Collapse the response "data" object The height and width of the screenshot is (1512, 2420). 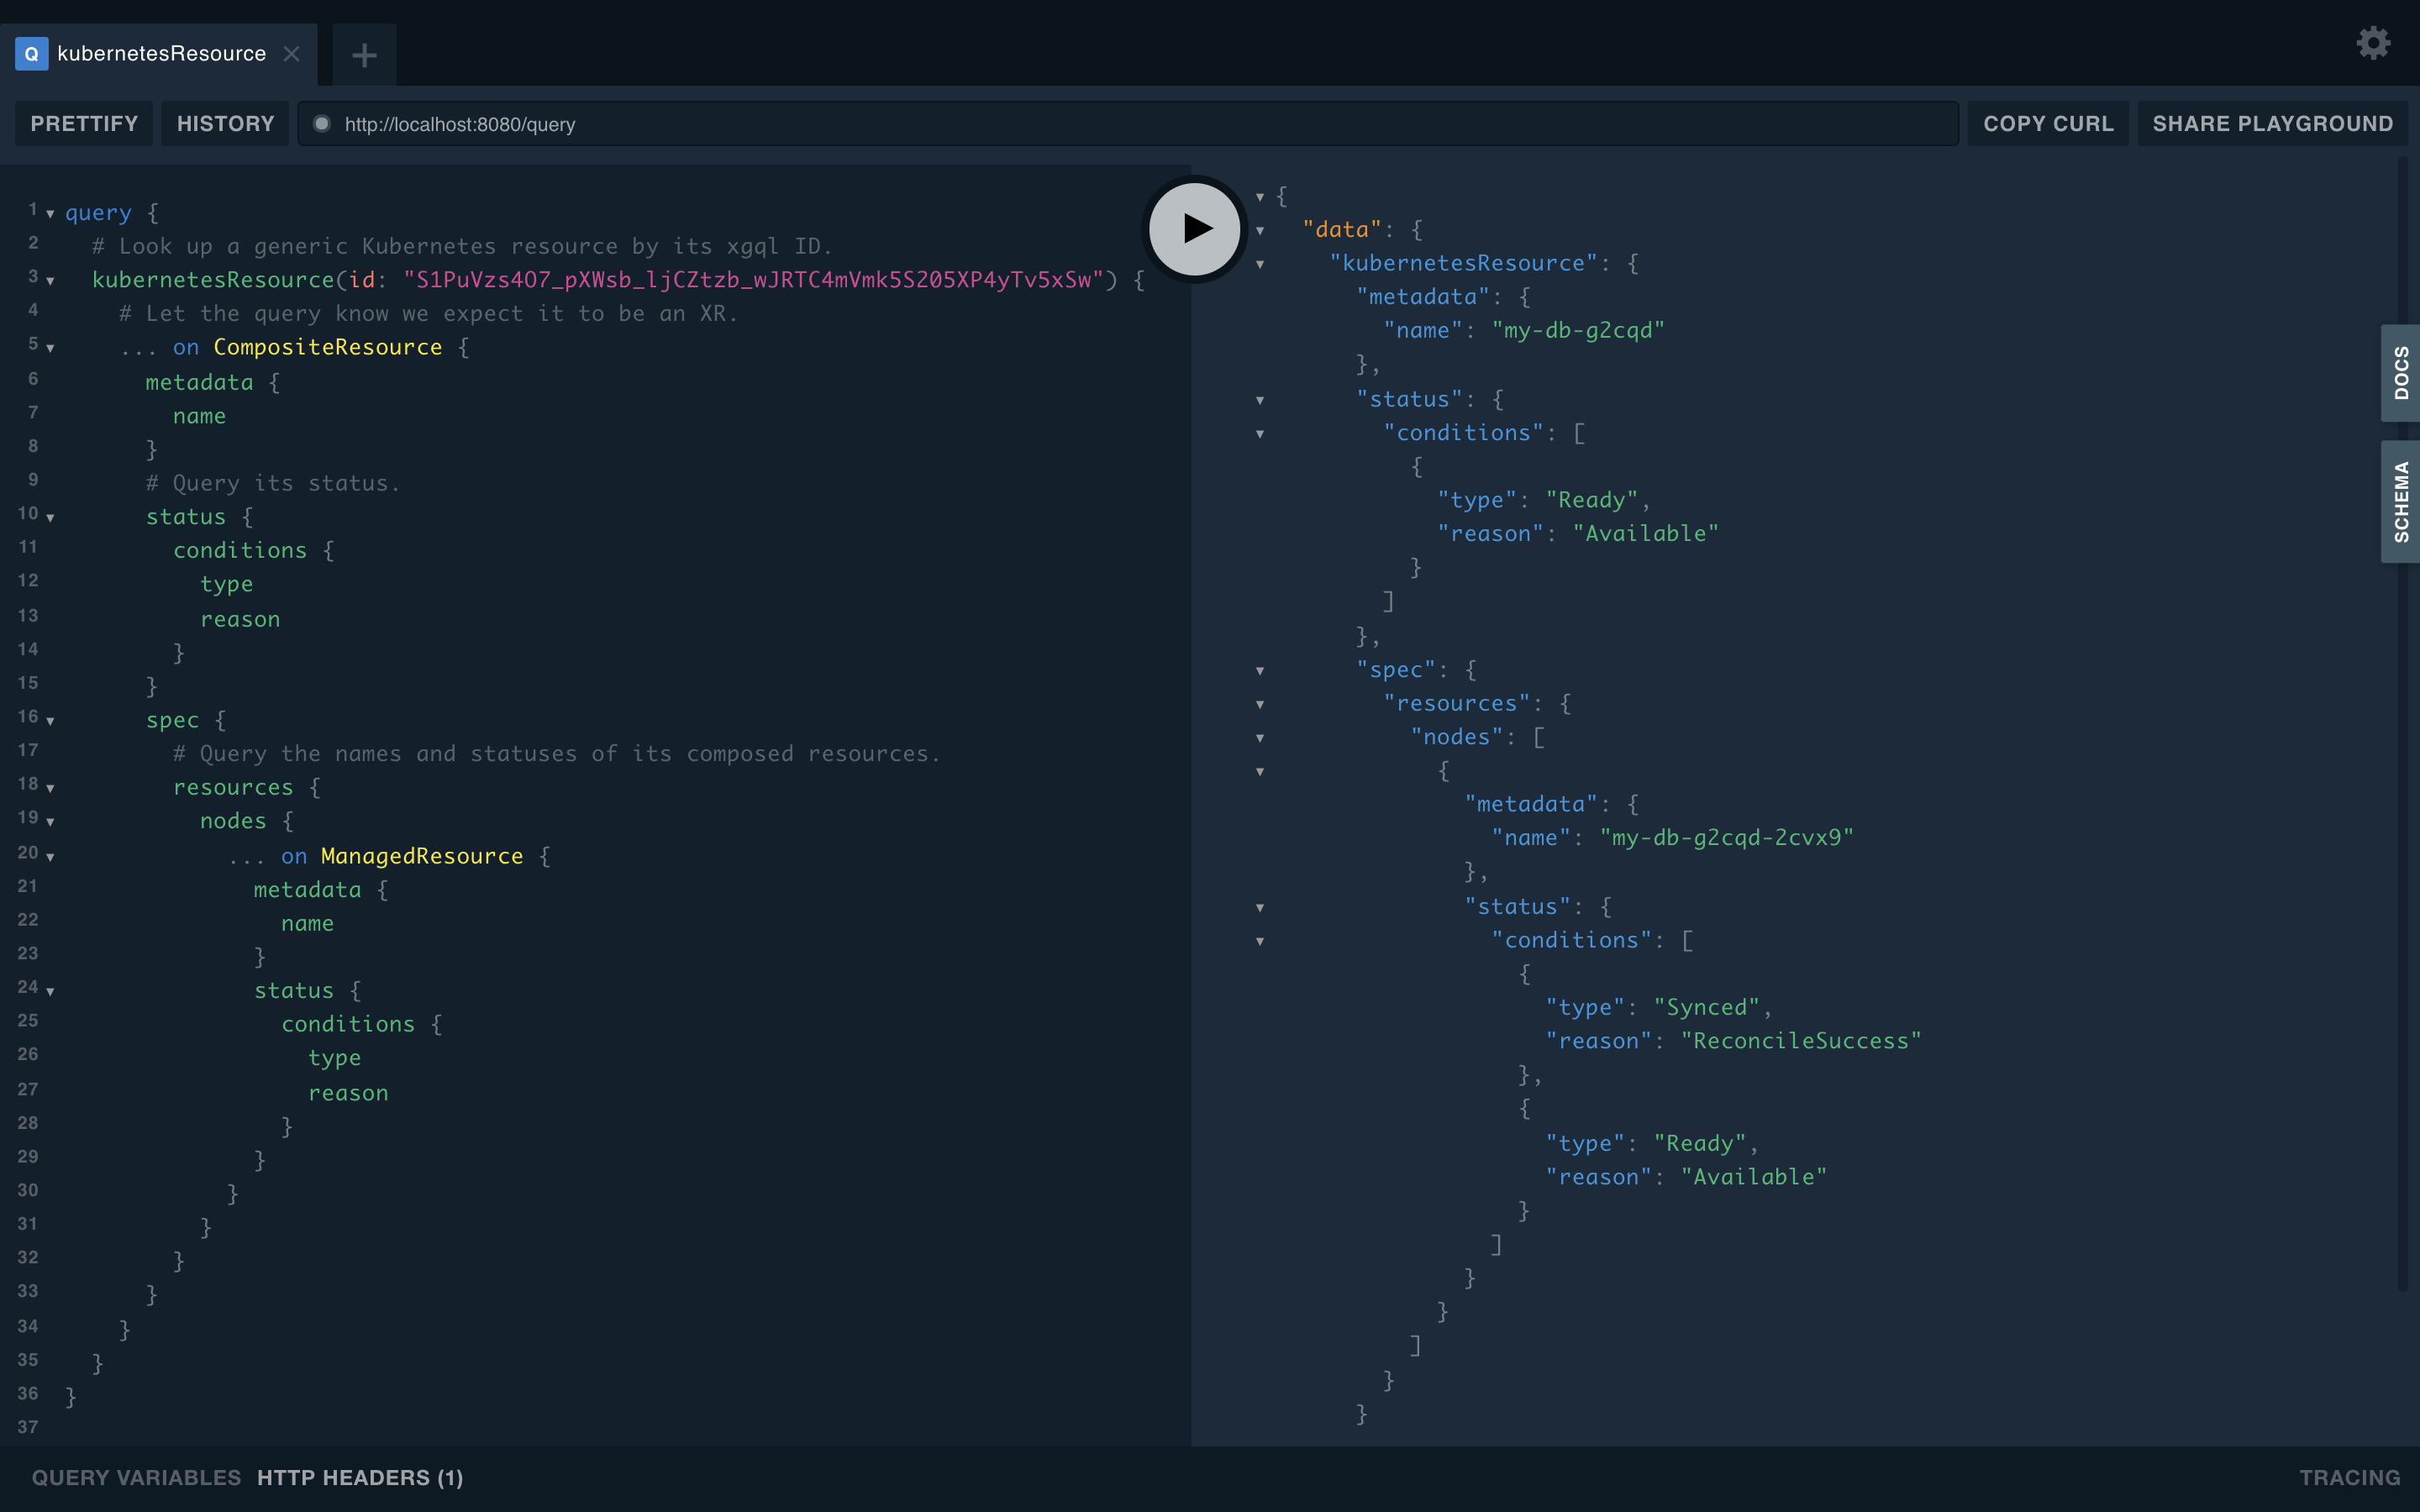(x=1260, y=231)
